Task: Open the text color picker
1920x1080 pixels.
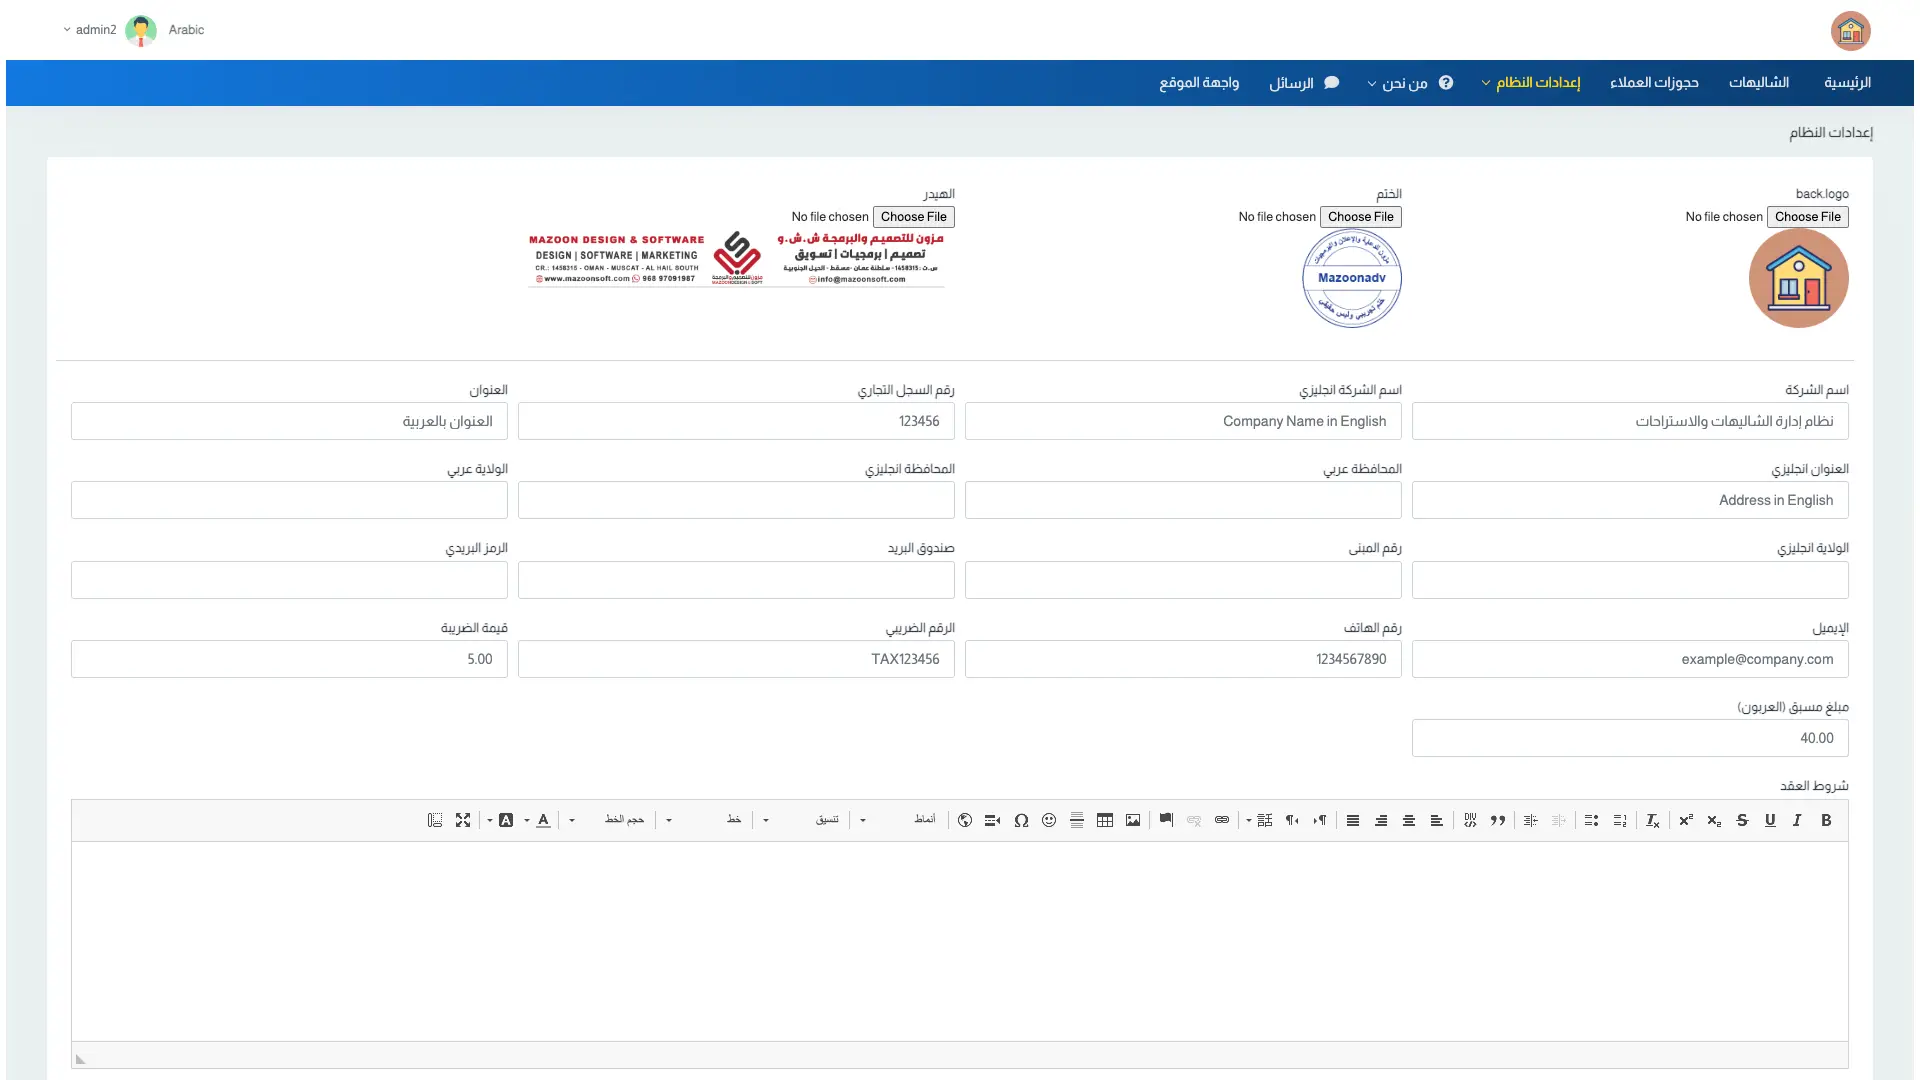Action: coord(543,820)
